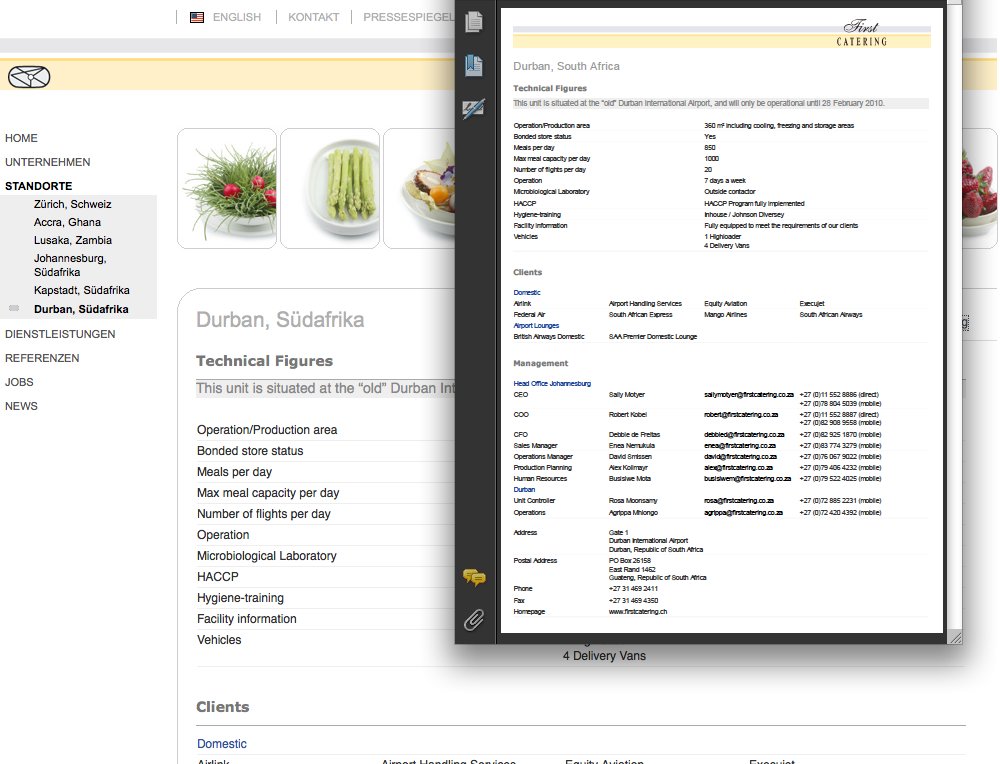
Task: Click 'Clients' heading on webpage
Action: pyautogui.click(x=223, y=707)
